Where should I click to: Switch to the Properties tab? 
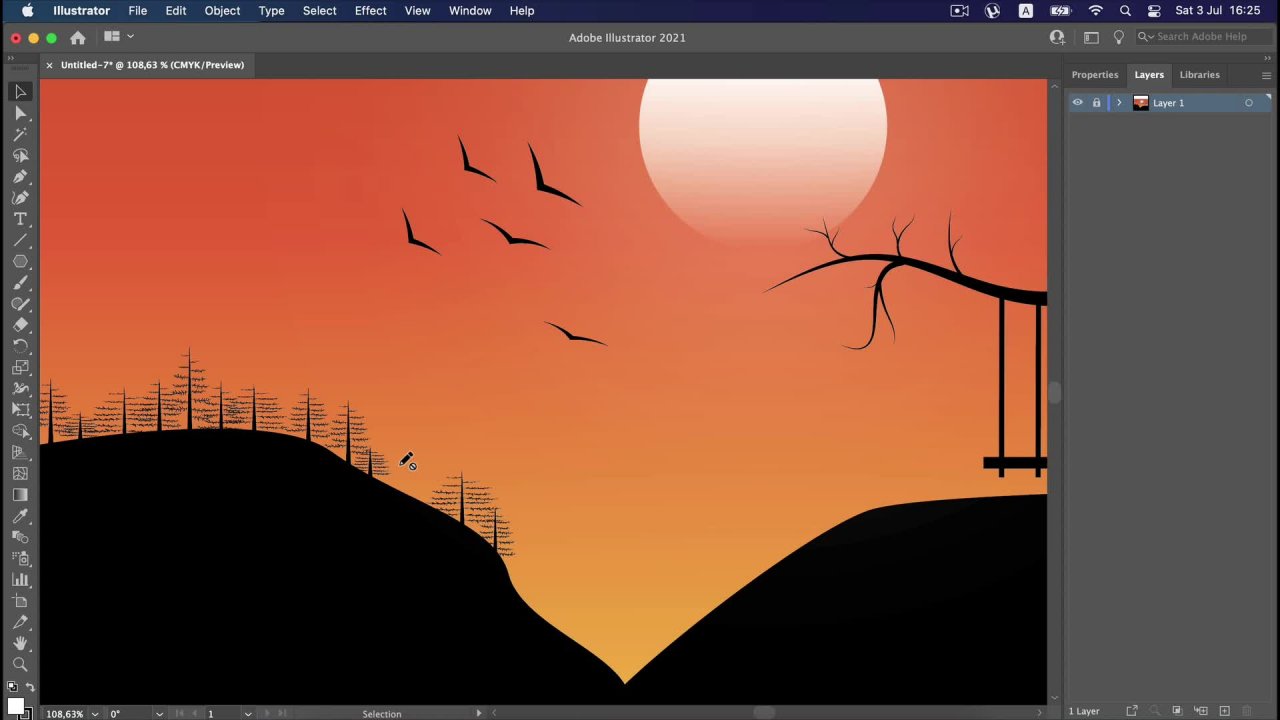click(x=1095, y=75)
